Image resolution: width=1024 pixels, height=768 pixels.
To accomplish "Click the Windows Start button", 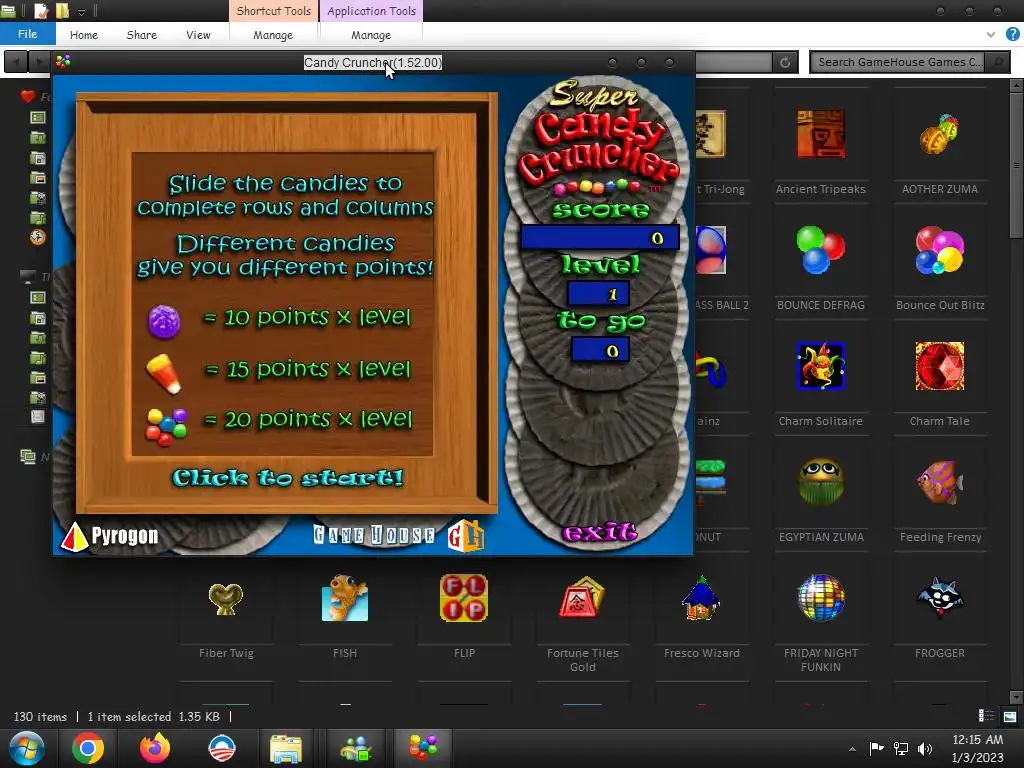I will [x=26, y=748].
